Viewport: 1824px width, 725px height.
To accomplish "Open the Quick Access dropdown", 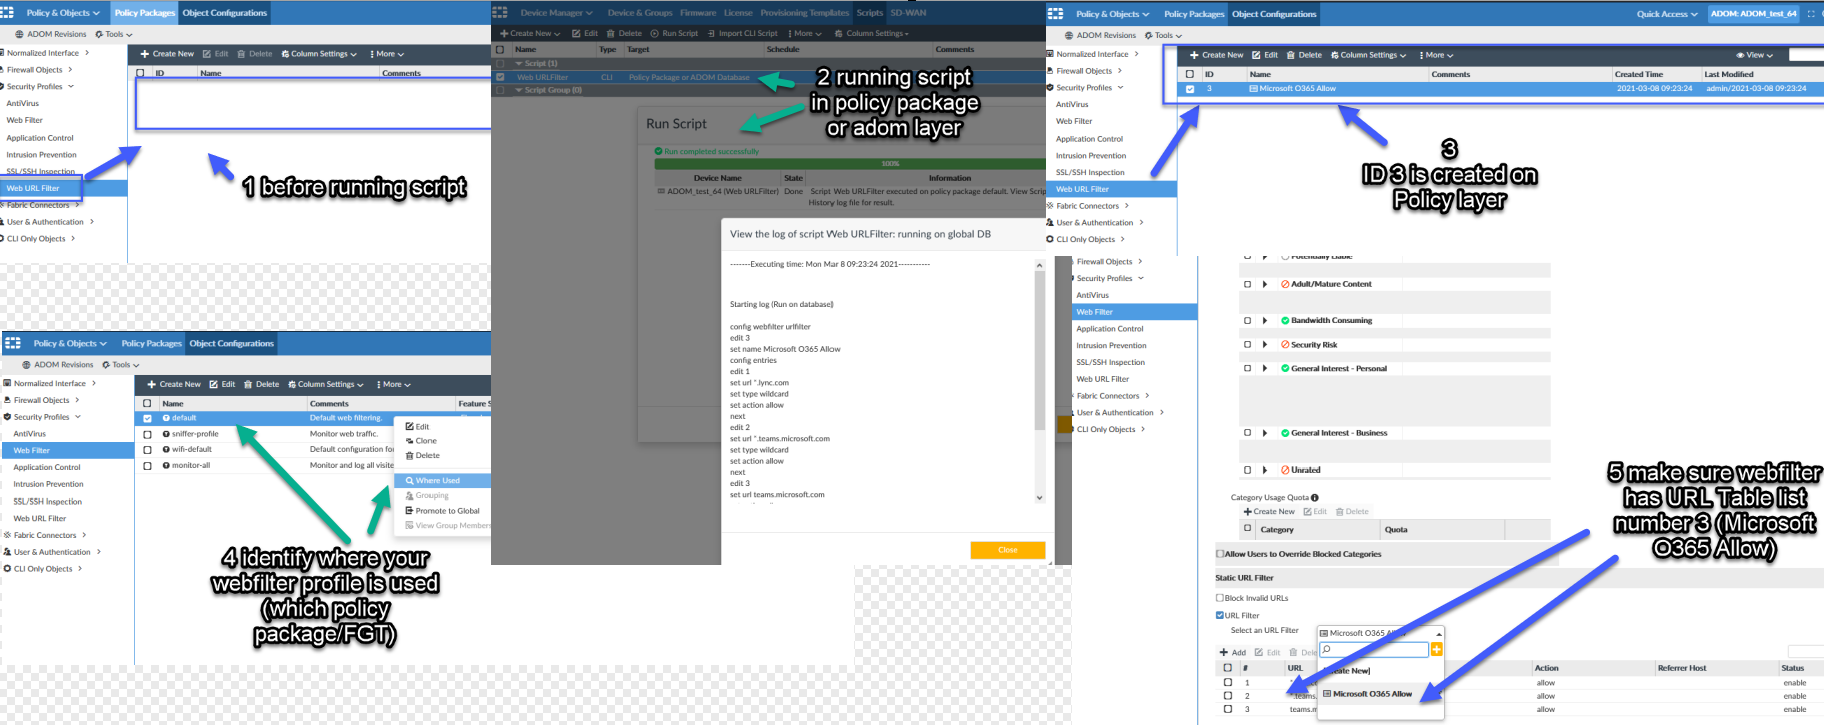I will click(x=1667, y=14).
